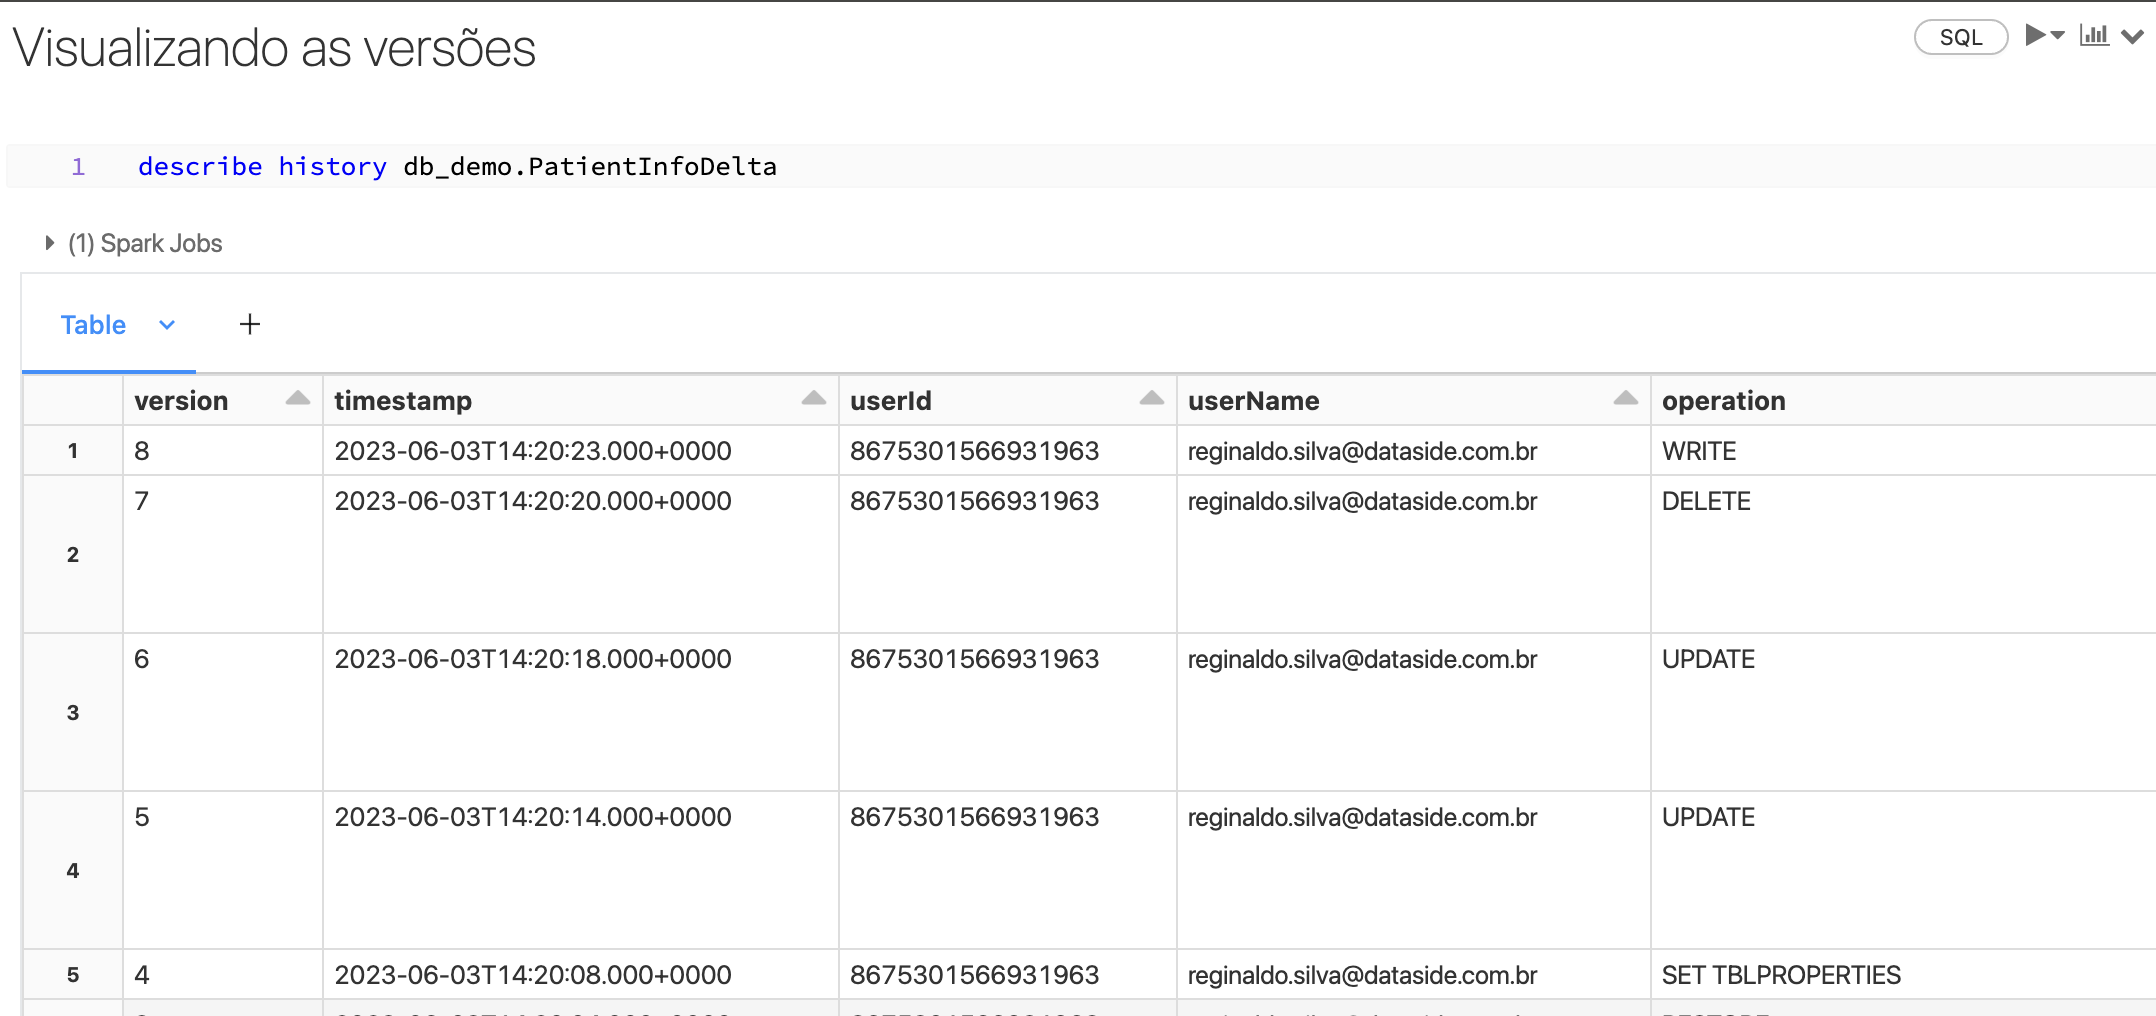
Task: Click row number 3 in the table
Action: pyautogui.click(x=73, y=712)
